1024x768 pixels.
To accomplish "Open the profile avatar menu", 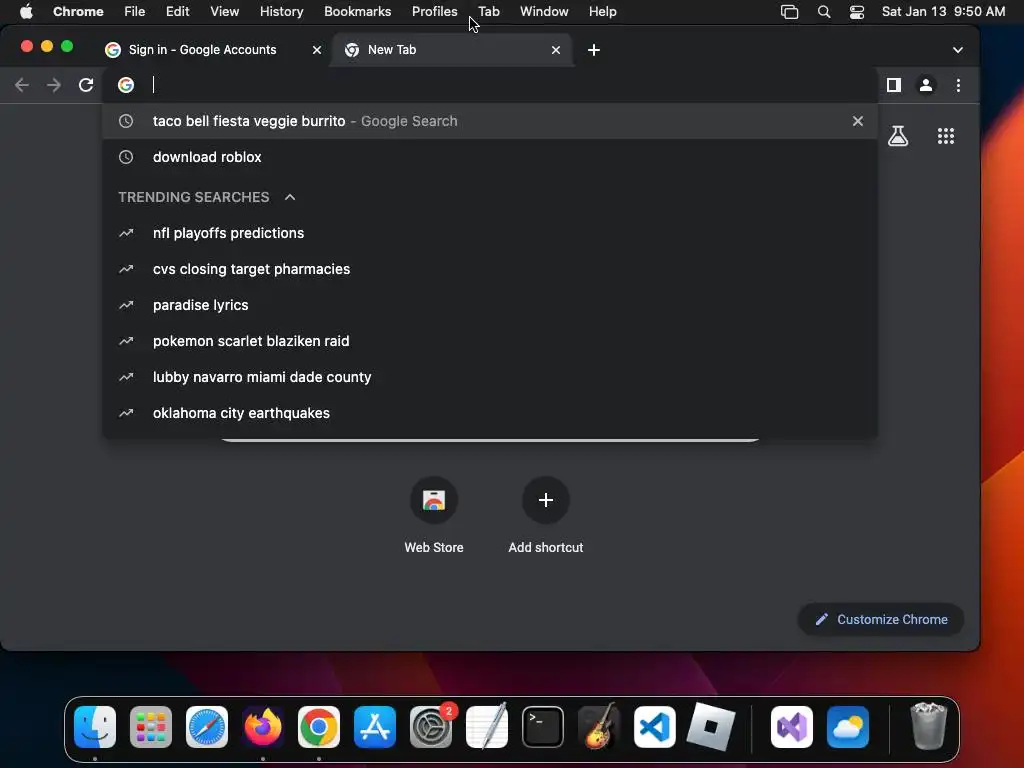I will click(925, 85).
